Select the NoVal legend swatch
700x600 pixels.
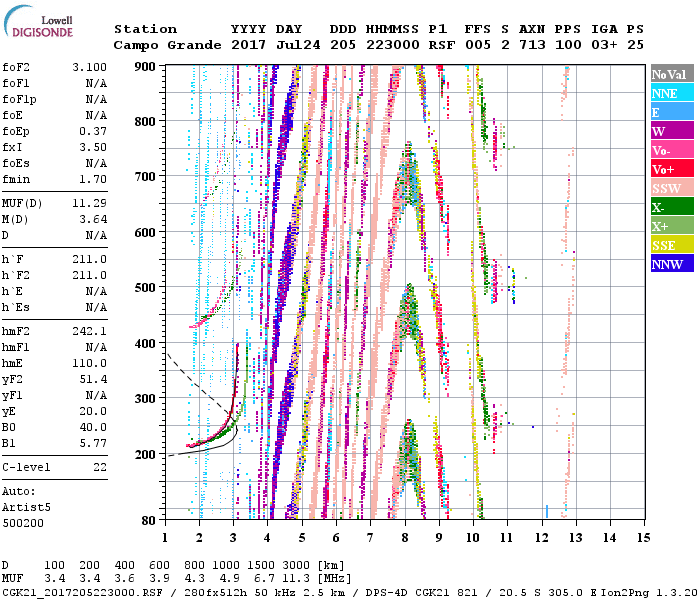[671, 75]
